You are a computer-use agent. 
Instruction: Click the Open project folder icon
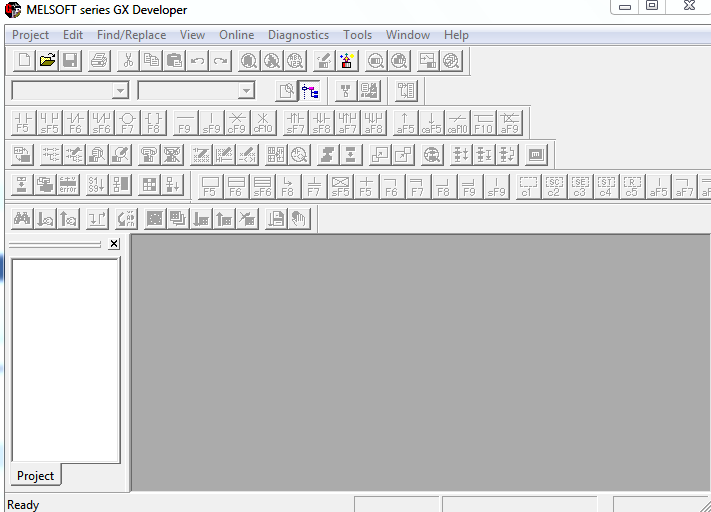[48, 60]
